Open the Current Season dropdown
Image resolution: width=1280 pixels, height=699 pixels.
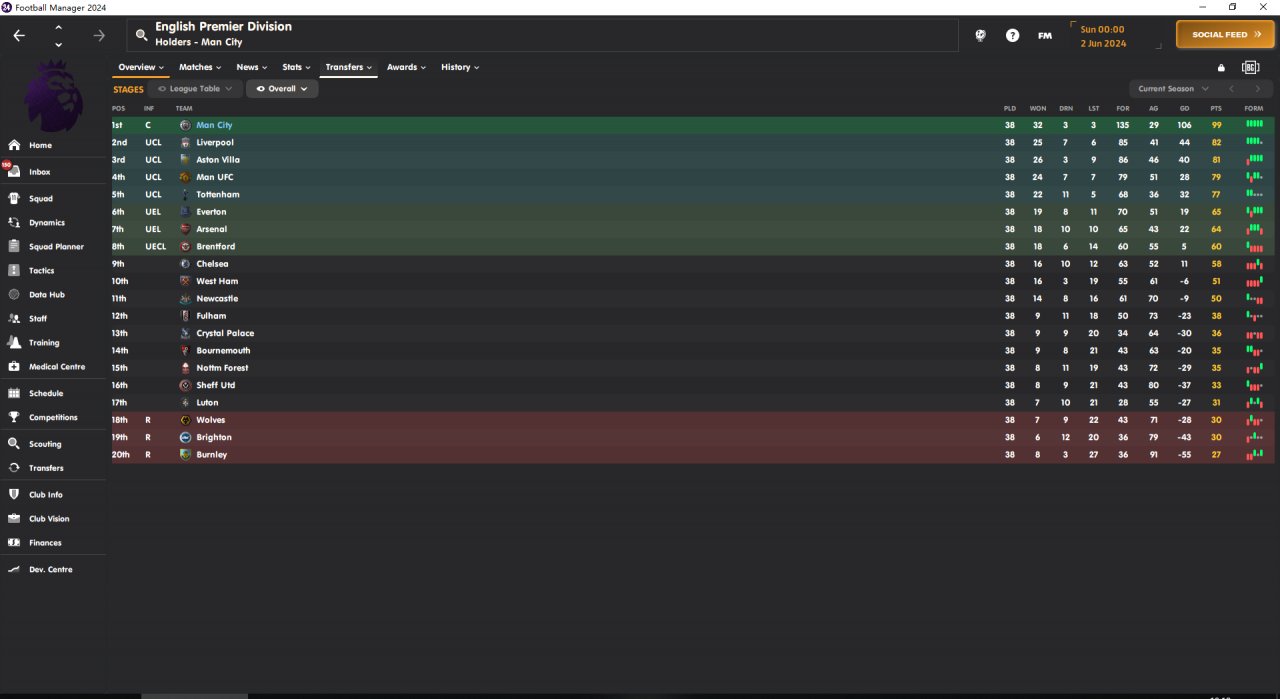coord(1172,89)
